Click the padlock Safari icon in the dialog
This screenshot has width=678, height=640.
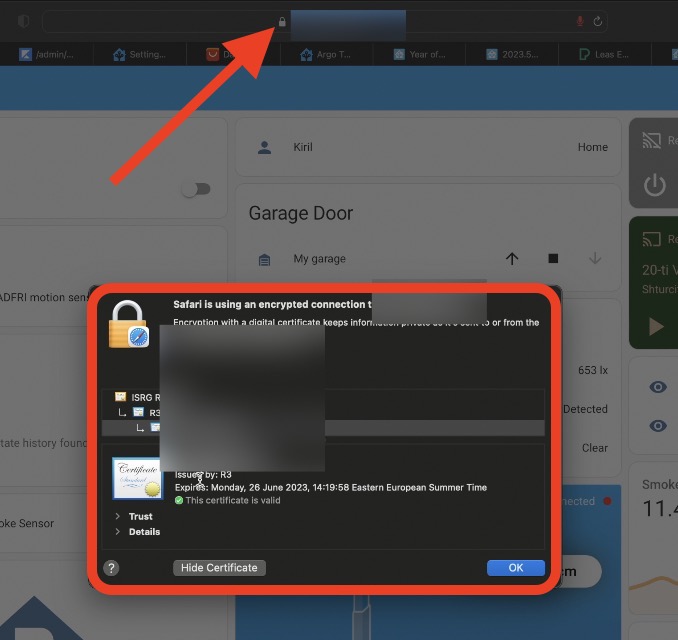tap(128, 324)
